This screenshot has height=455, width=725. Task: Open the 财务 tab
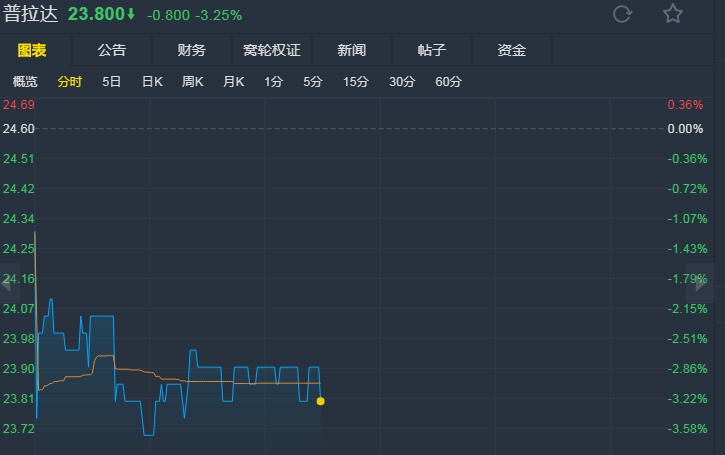coord(191,50)
